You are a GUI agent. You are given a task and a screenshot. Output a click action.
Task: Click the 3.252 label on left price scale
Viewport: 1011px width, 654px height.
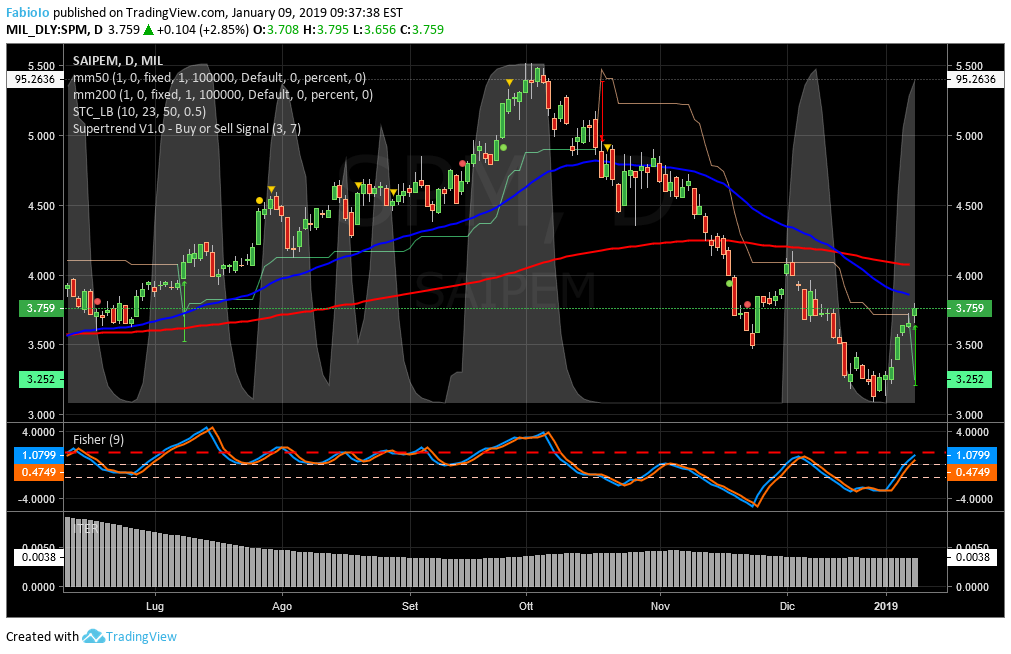[x=41, y=379]
